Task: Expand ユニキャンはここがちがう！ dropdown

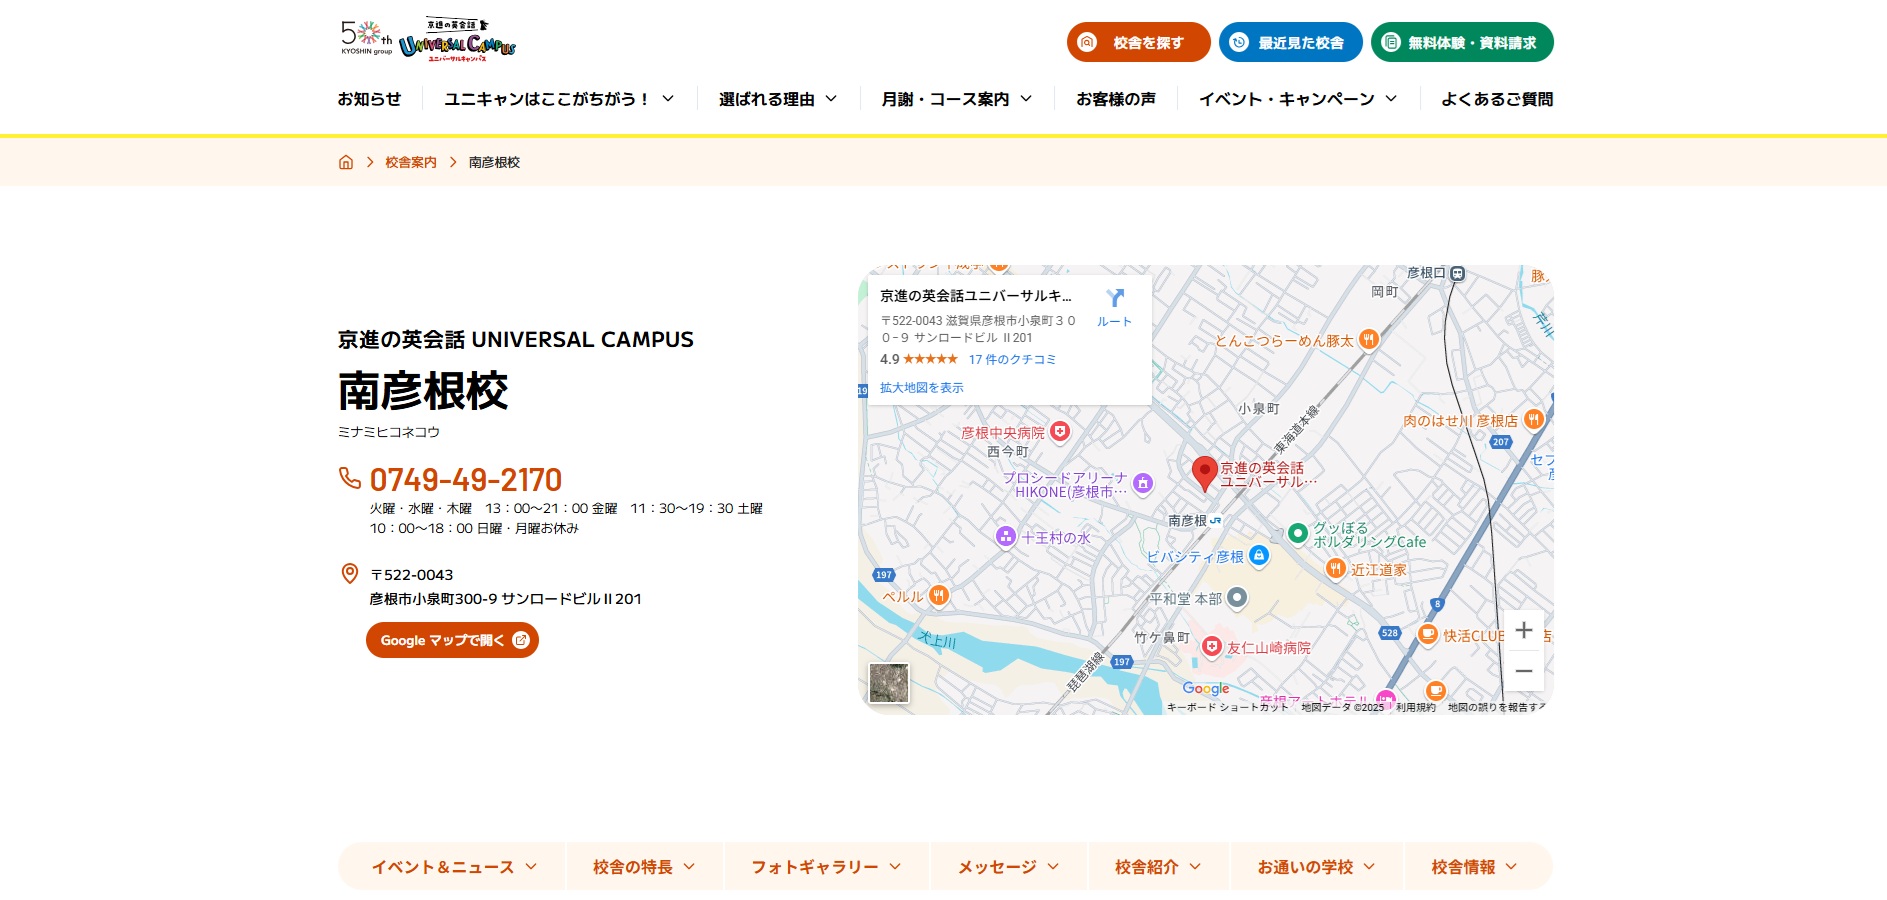Action: click(x=559, y=99)
